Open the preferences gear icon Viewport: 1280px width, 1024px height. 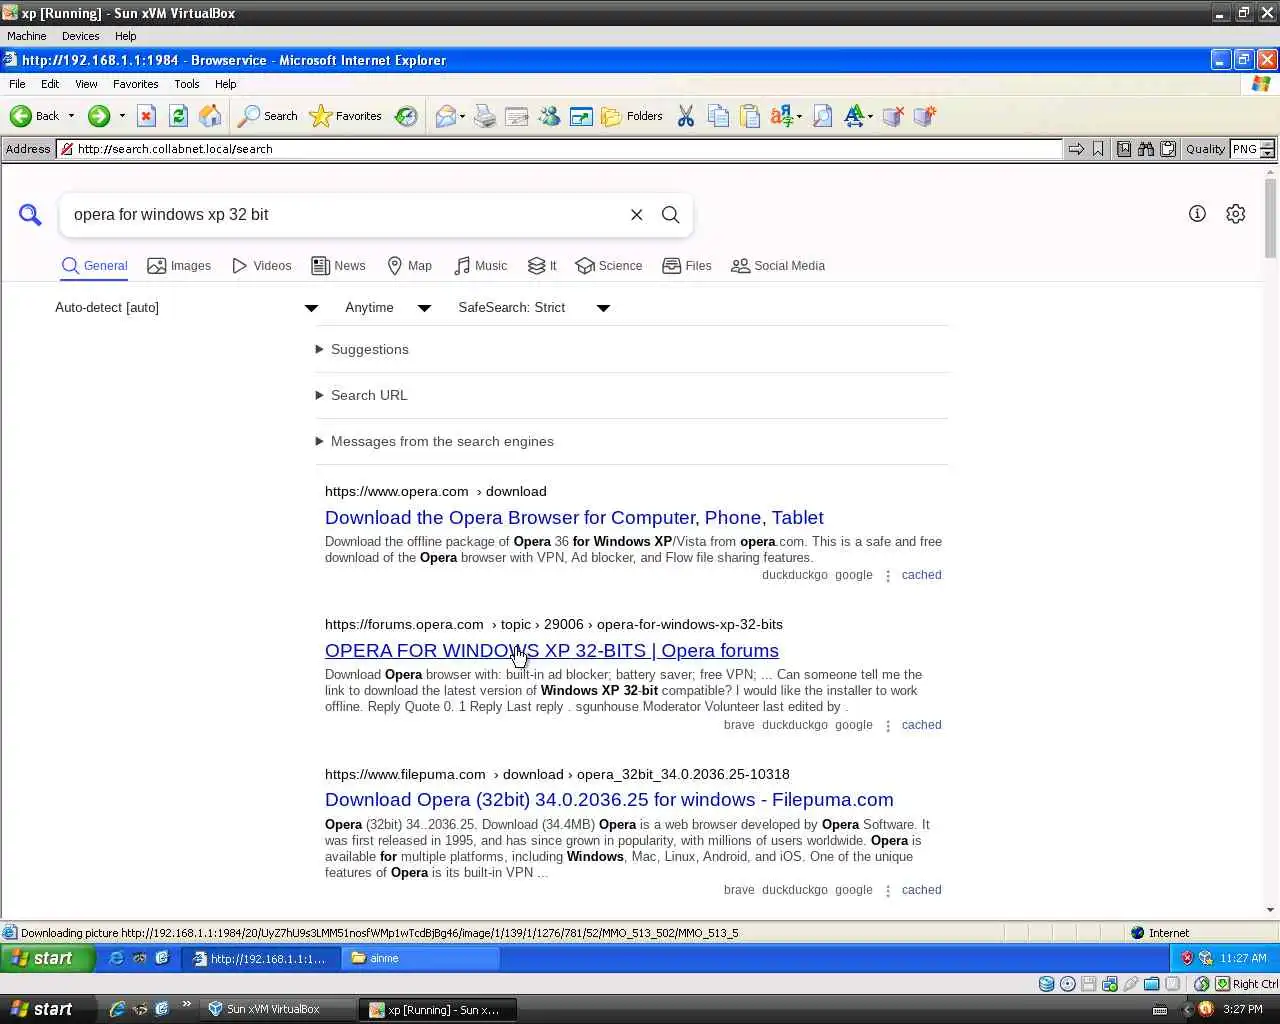point(1236,214)
